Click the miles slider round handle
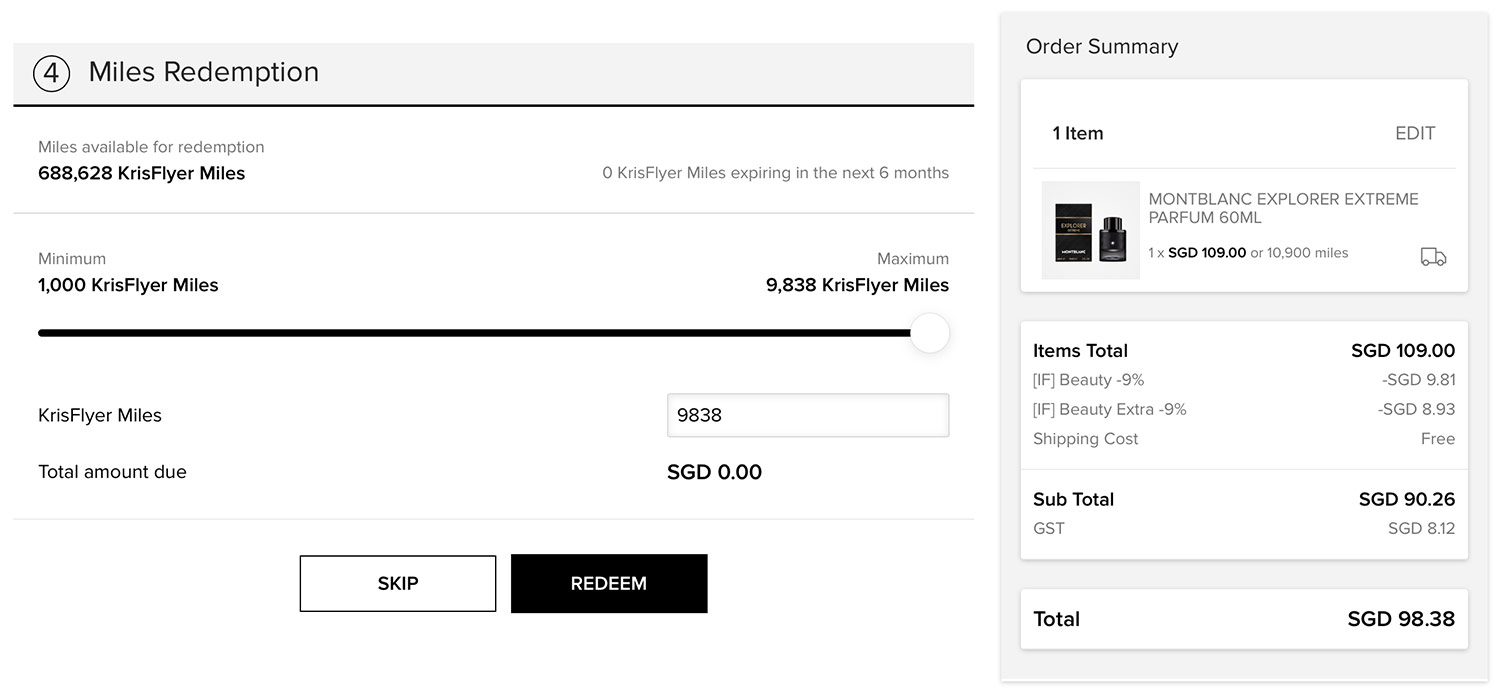1500x693 pixels. [x=929, y=333]
